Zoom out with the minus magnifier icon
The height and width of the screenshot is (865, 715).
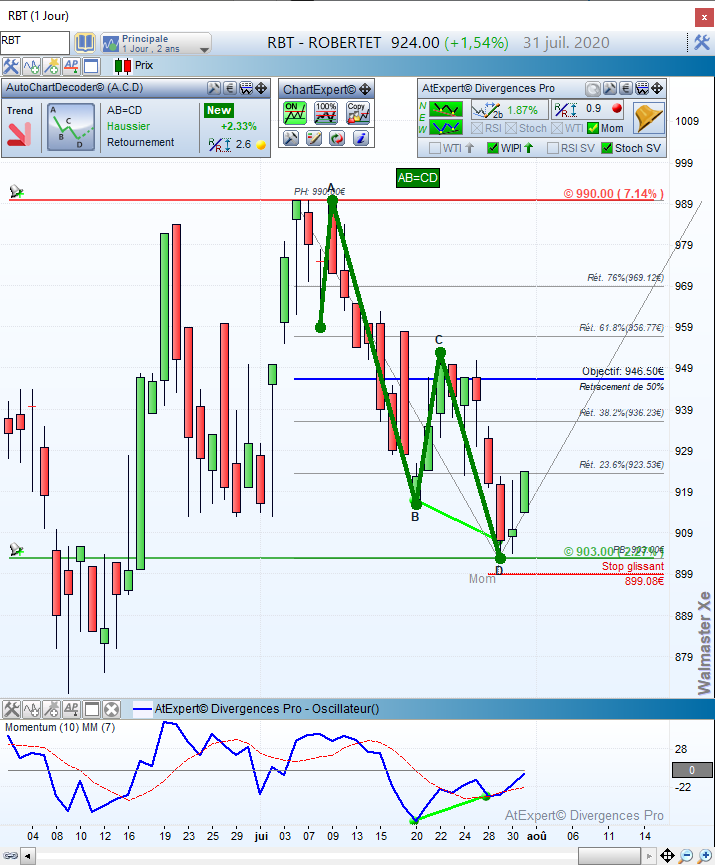(x=686, y=856)
